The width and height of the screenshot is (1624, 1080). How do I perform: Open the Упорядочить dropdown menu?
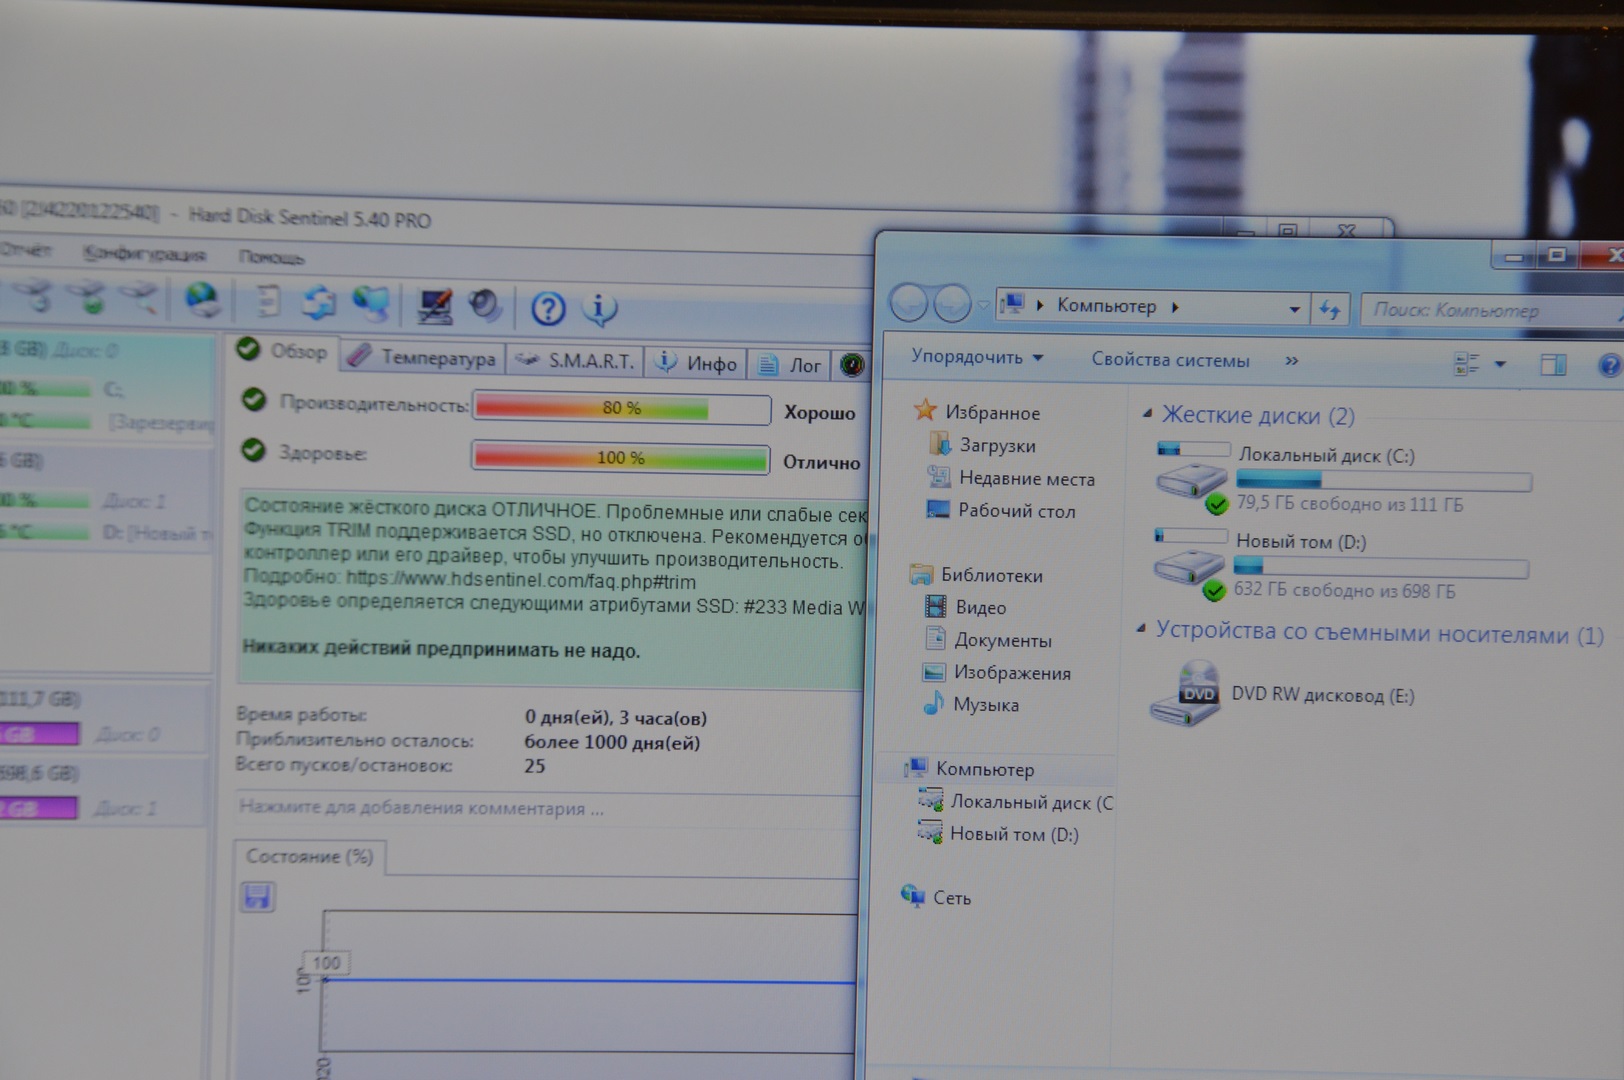tap(976, 357)
